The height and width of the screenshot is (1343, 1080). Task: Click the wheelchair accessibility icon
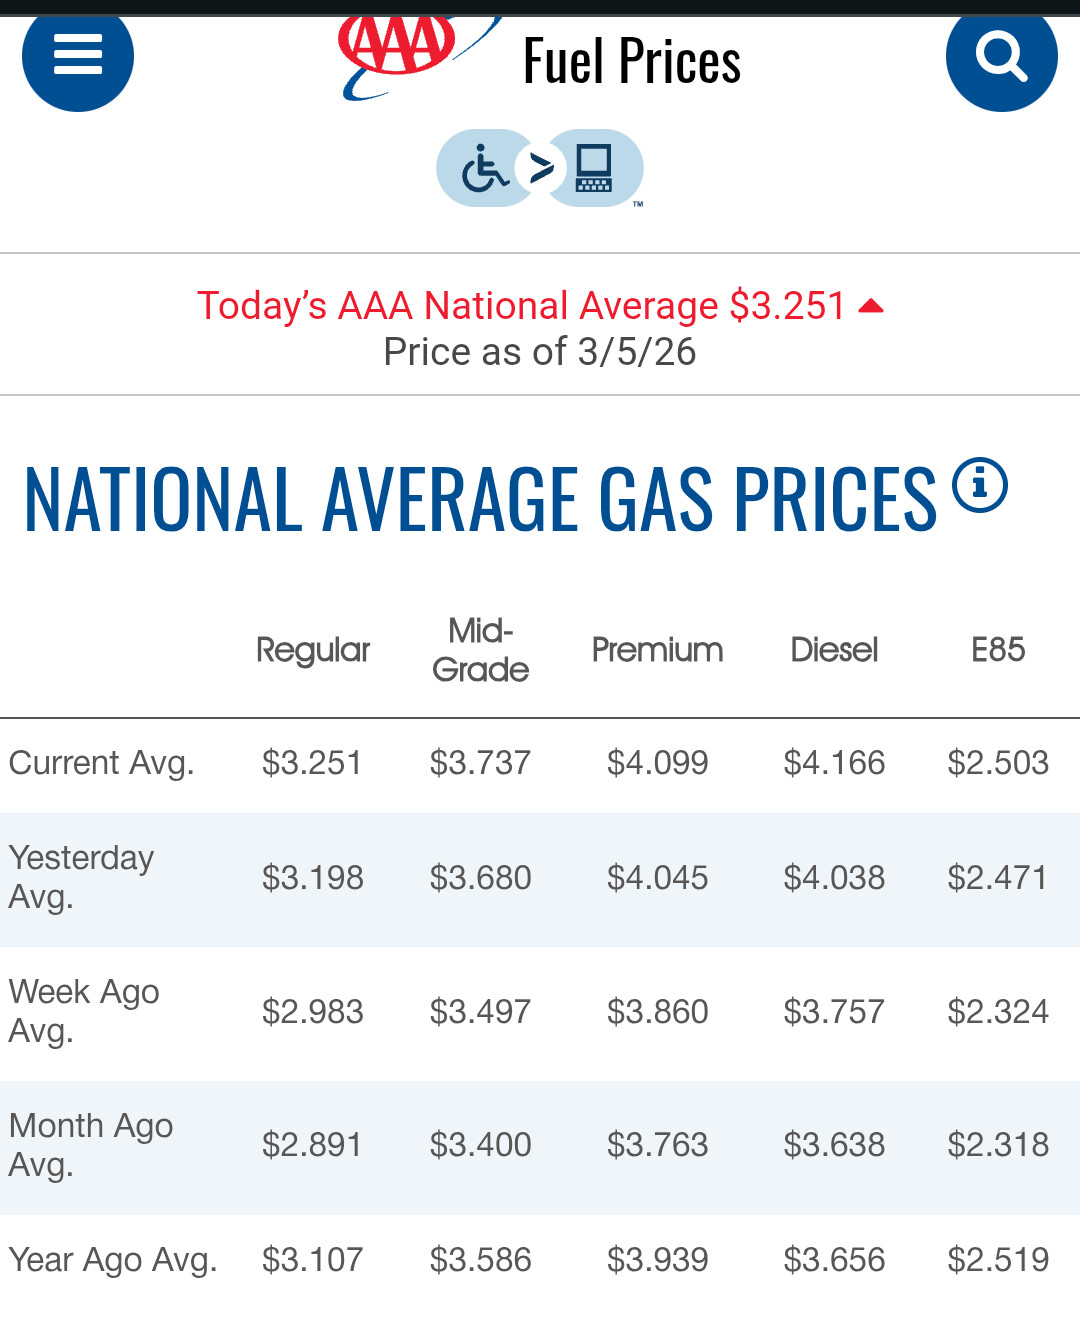[x=486, y=168]
